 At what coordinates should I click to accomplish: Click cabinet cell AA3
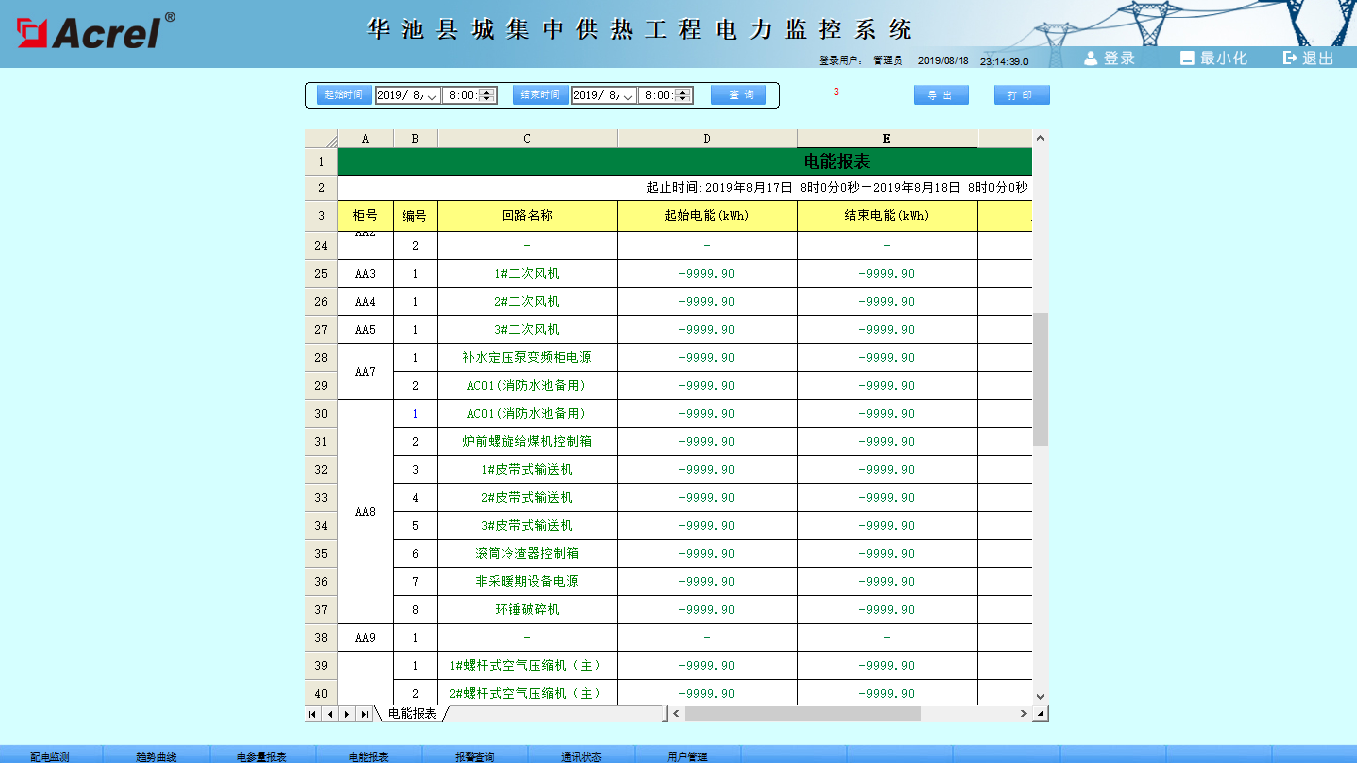click(365, 274)
